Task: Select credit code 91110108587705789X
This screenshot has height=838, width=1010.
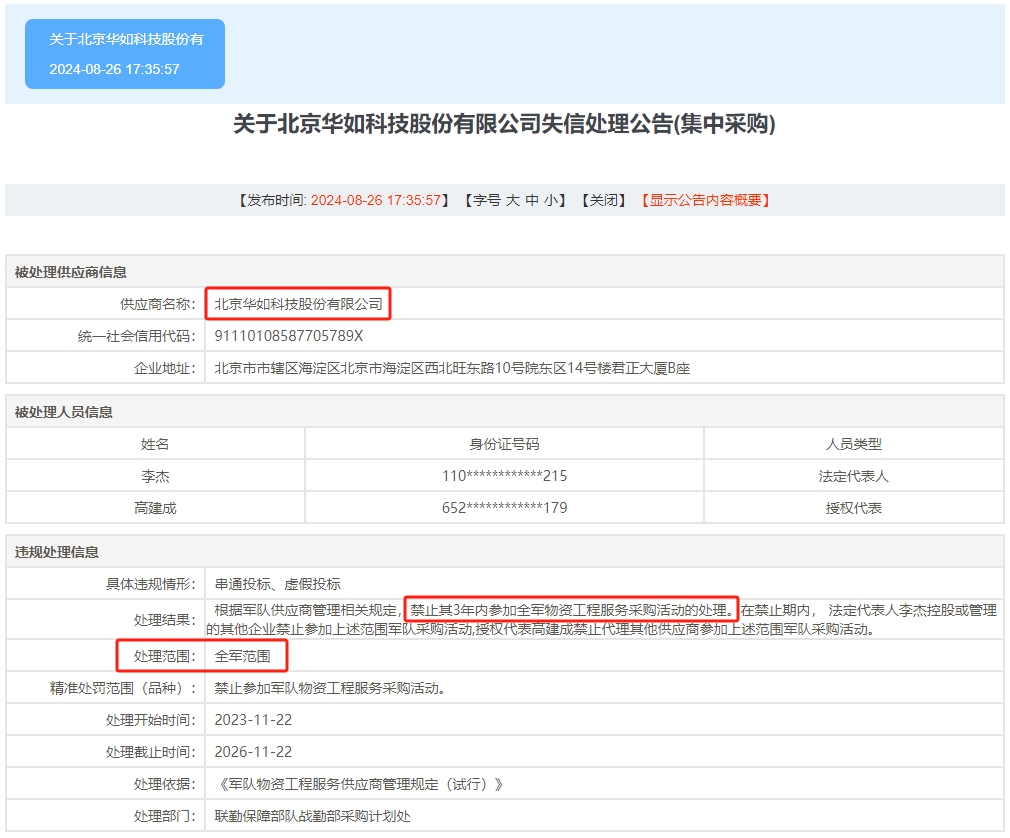Action: pyautogui.click(x=289, y=336)
